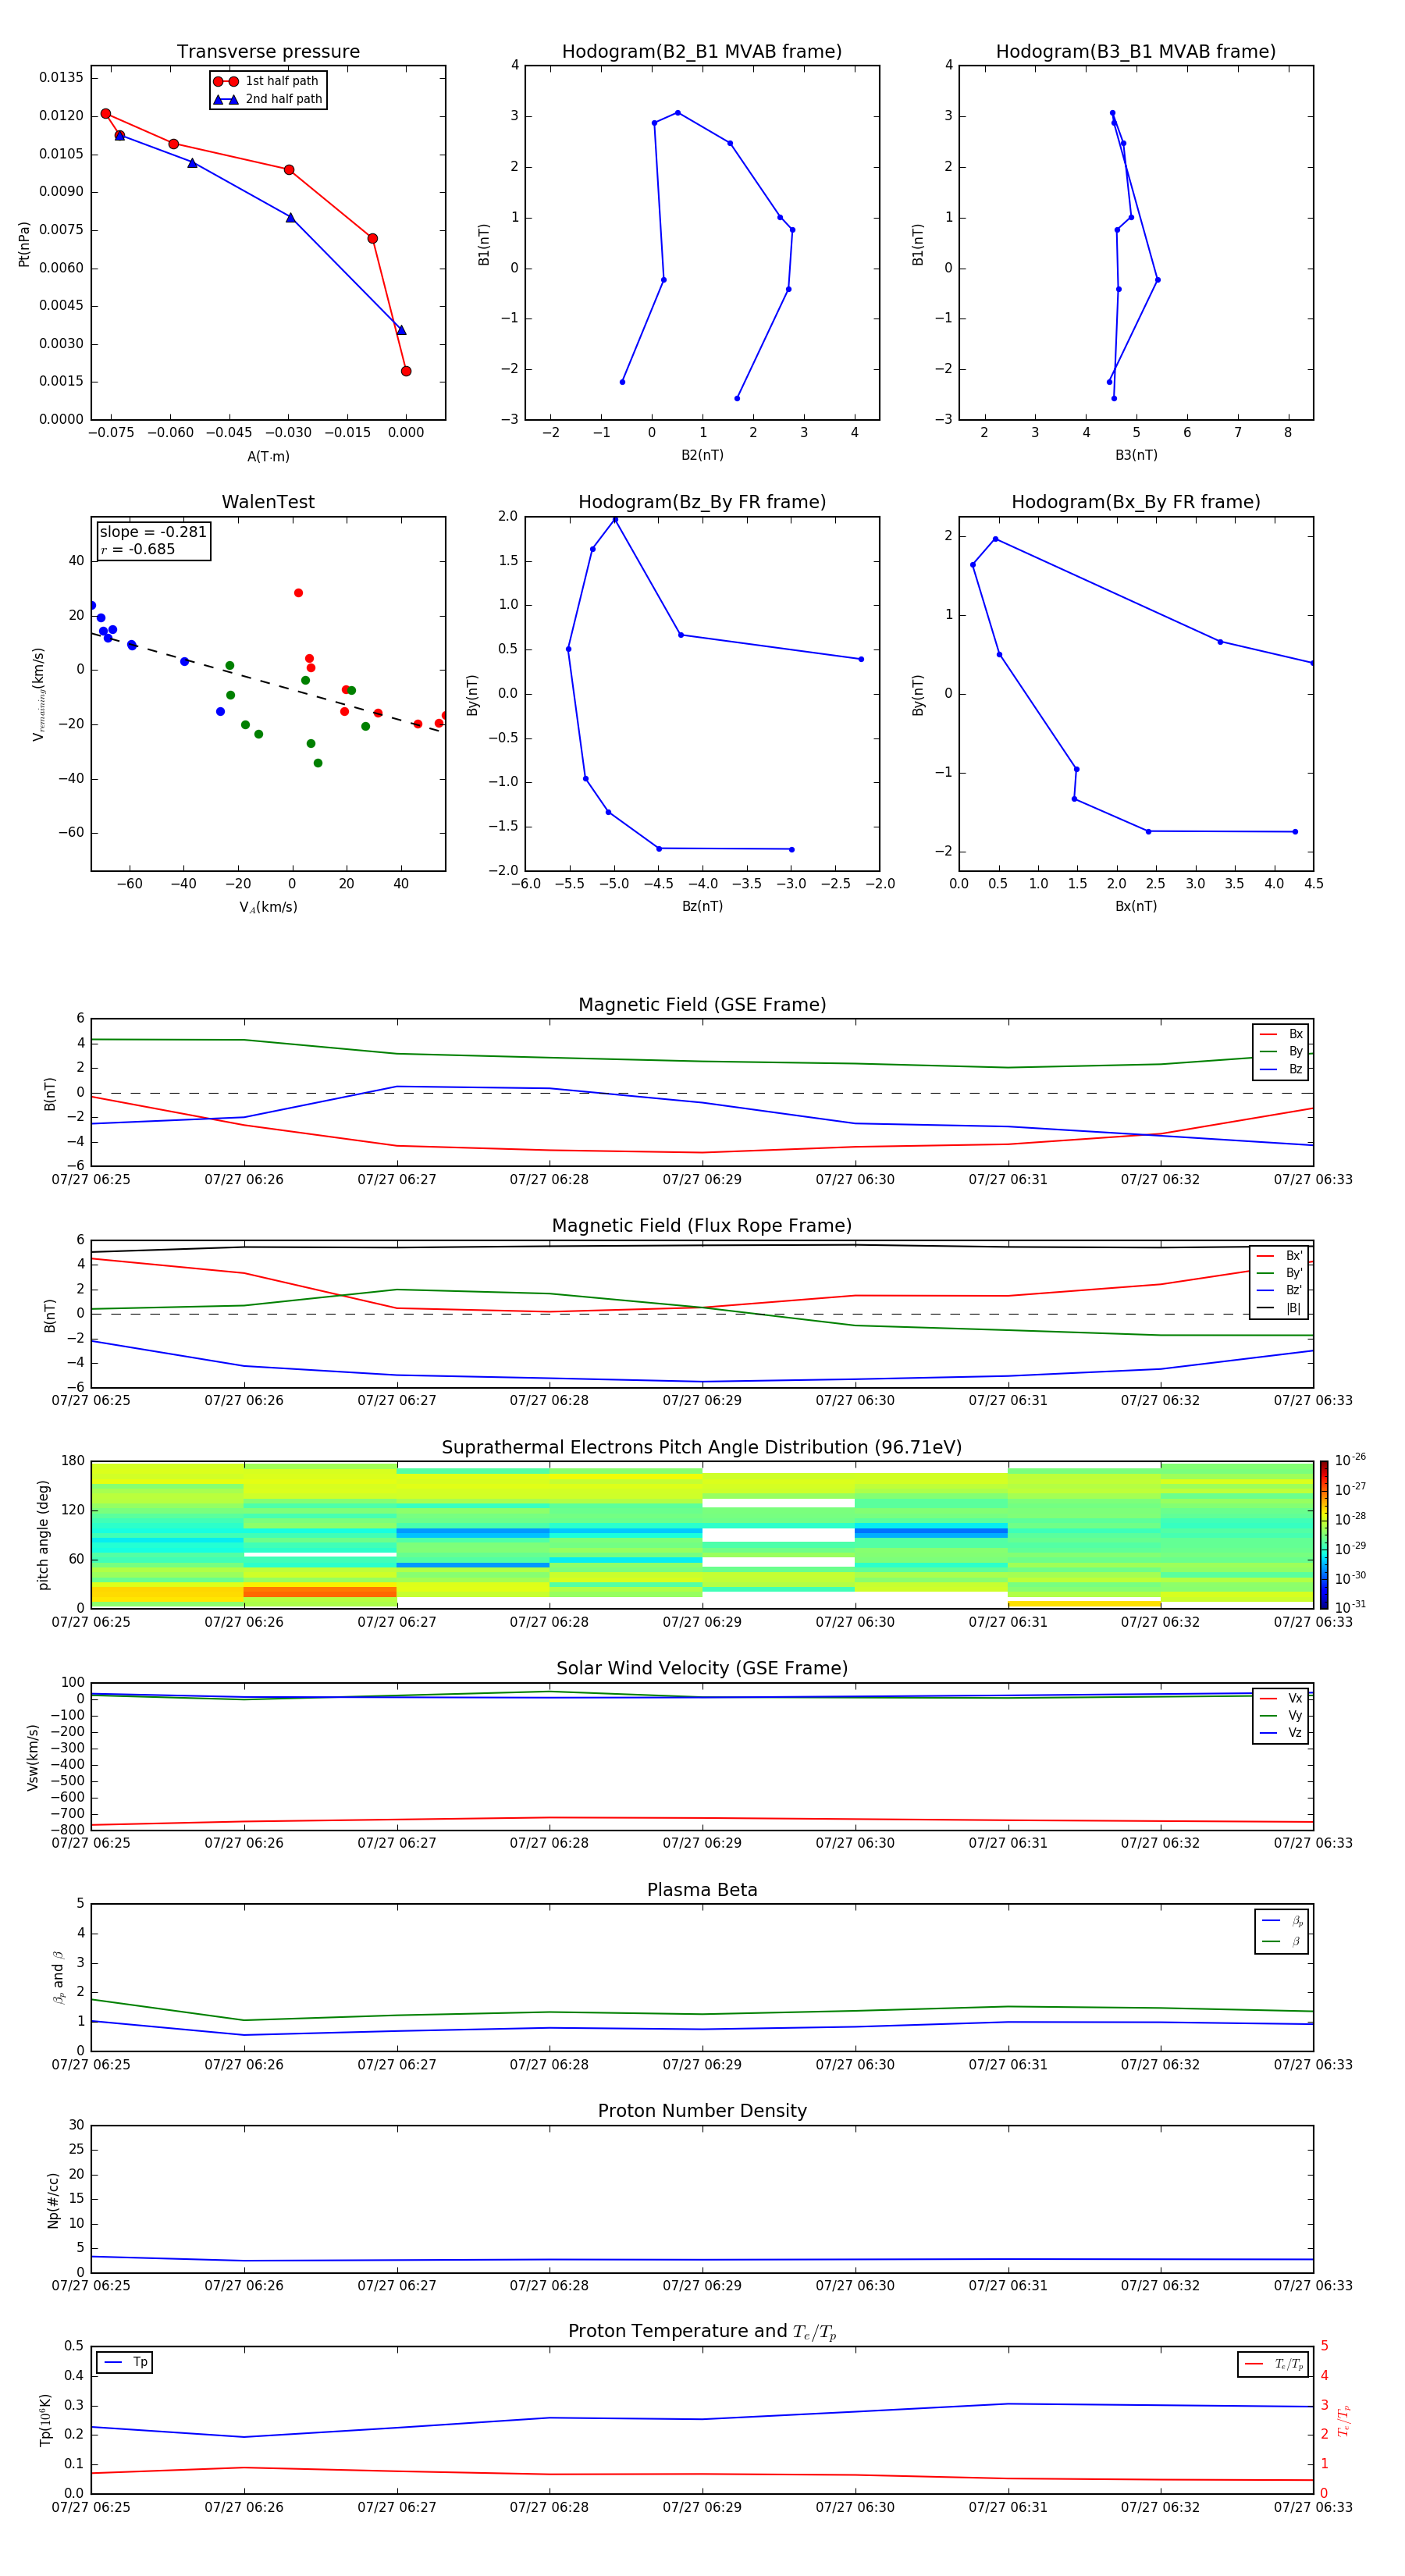Click the "WalenTest" plot title

point(268,502)
